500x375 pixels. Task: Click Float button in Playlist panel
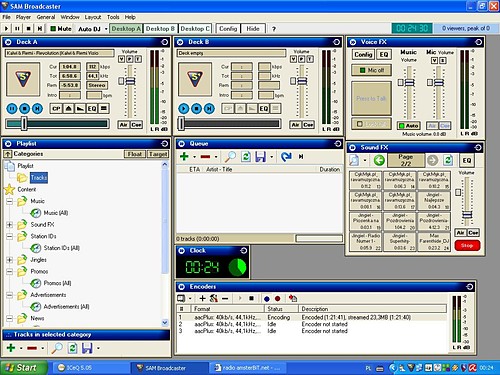135,154
